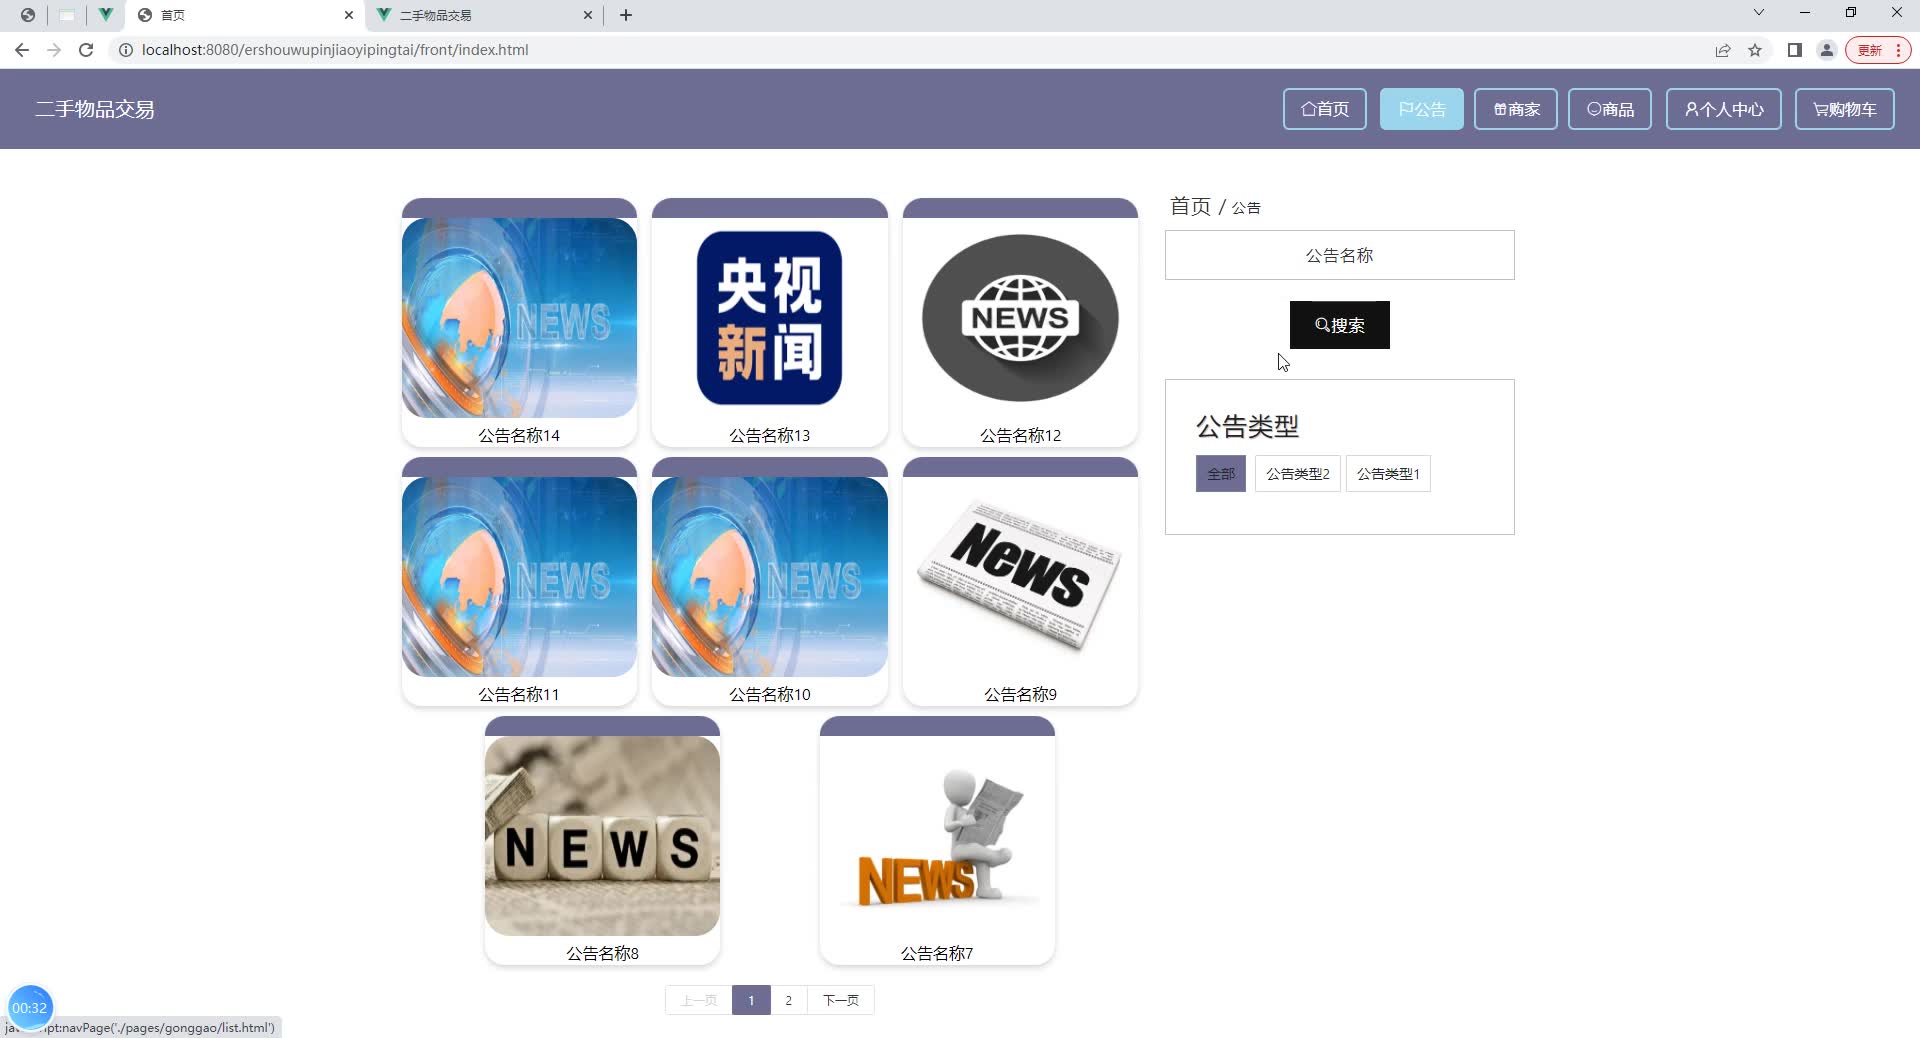The height and width of the screenshot is (1038, 1920).
Task: Select the 首页 browser tab
Action: tap(245, 15)
